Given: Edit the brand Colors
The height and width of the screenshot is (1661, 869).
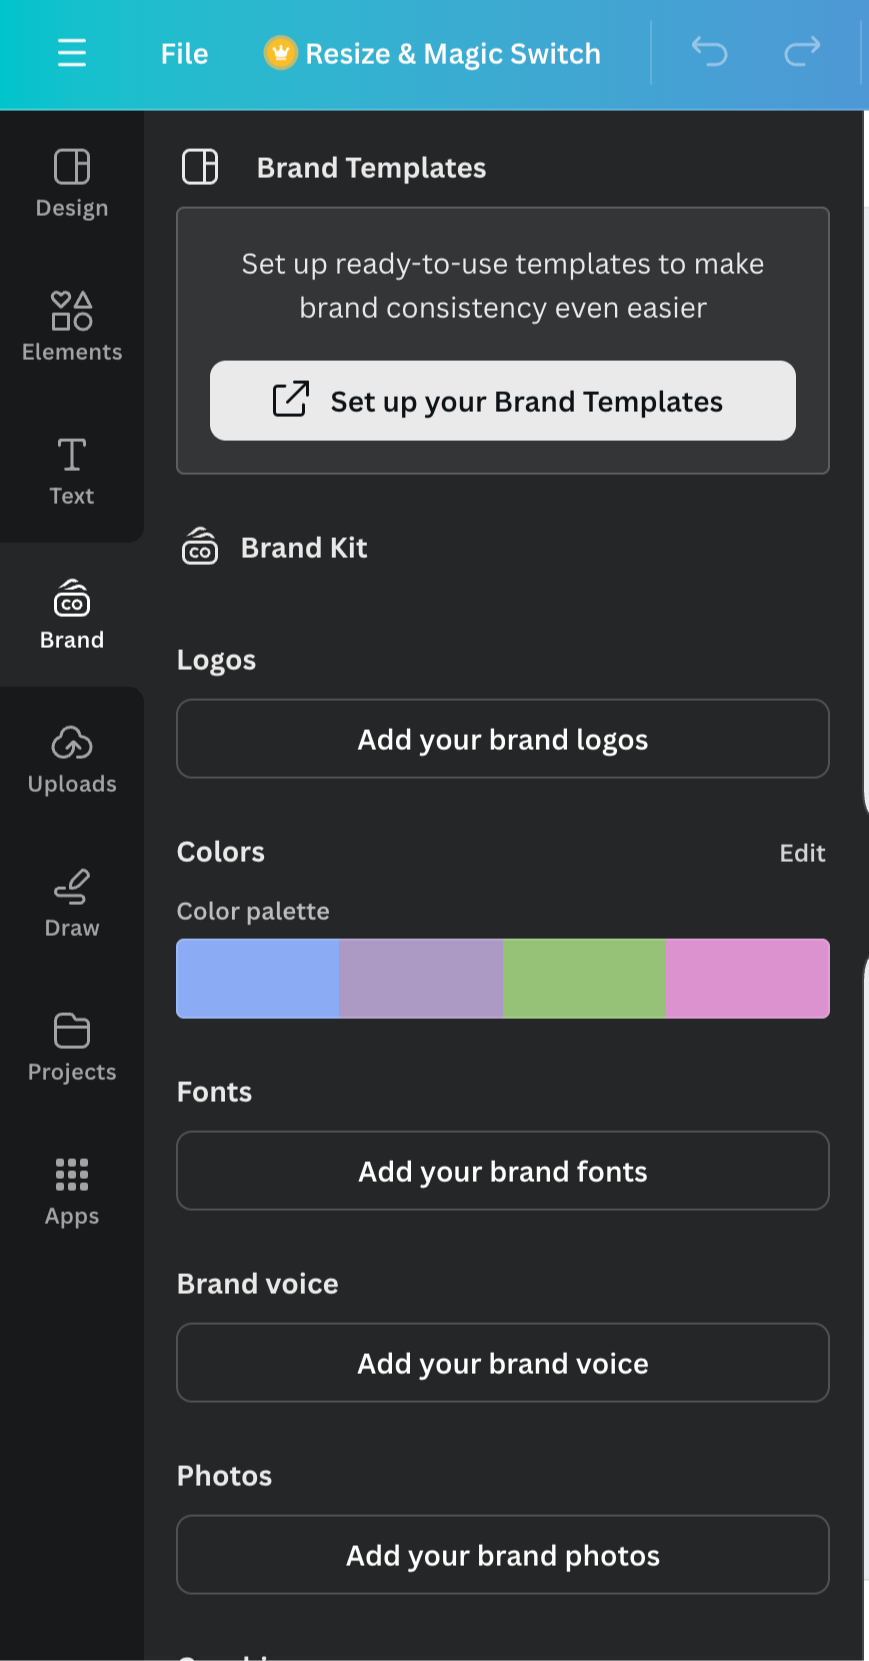Looking at the screenshot, I should [802, 853].
